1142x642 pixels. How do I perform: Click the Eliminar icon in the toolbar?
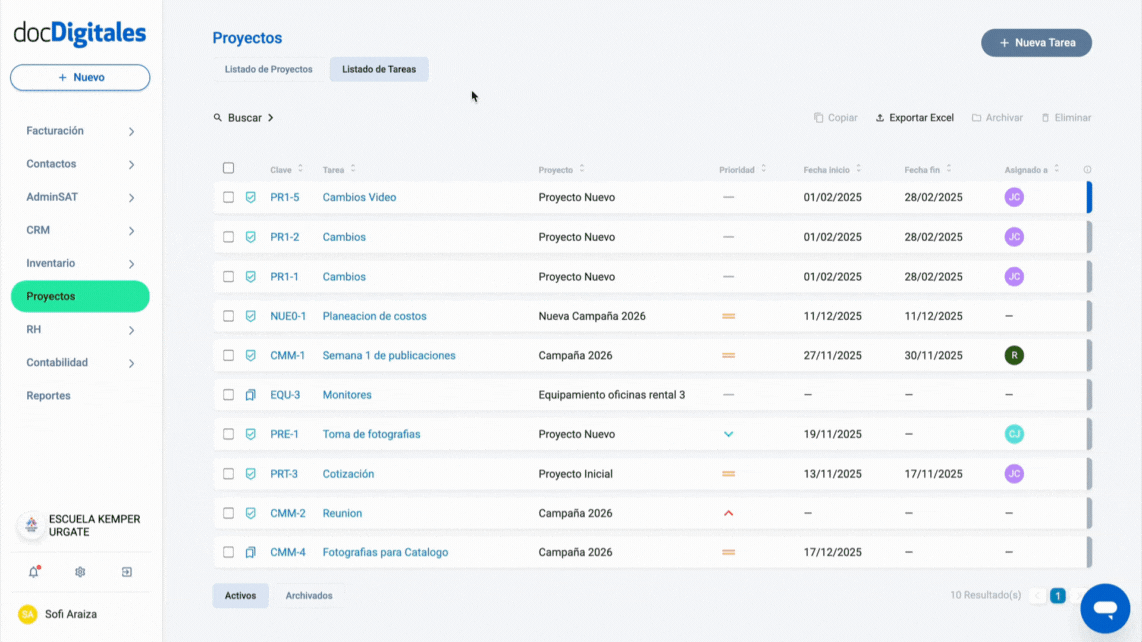[1046, 117]
